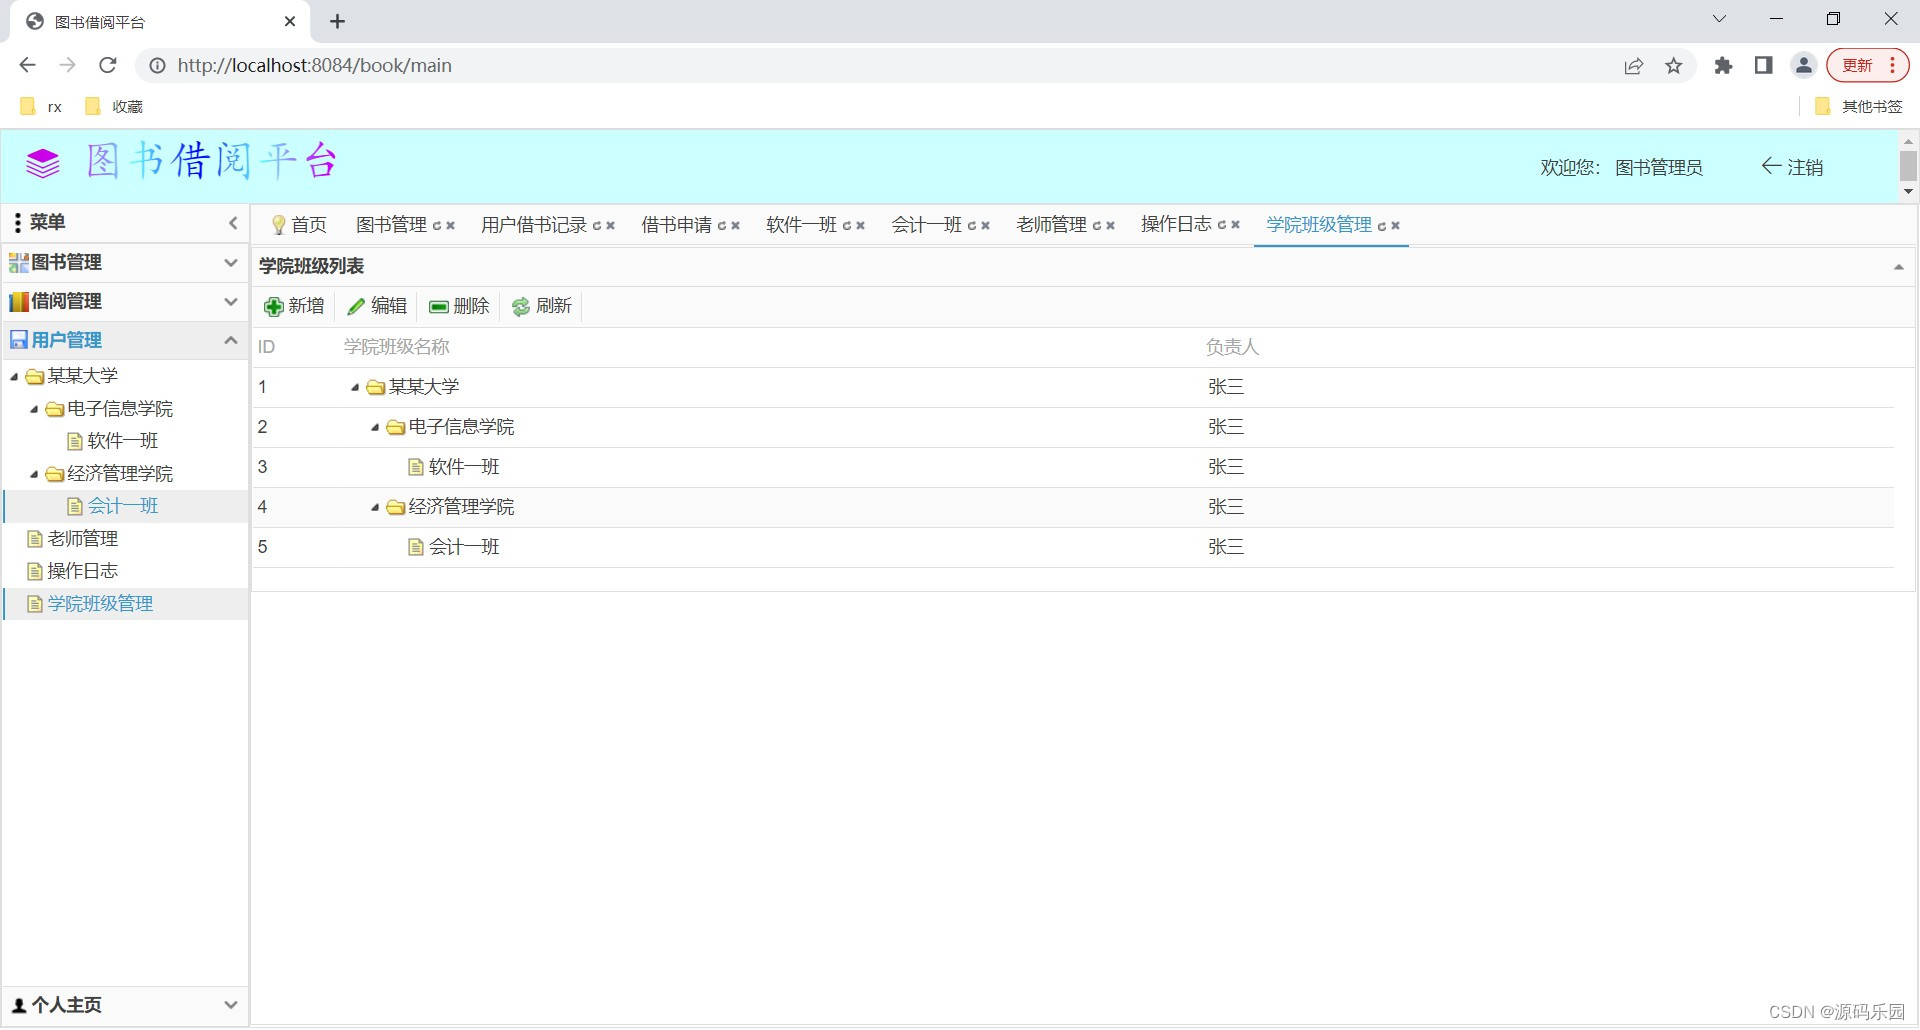
Task: Open the browser extensions puzzle icon
Action: coord(1723,65)
